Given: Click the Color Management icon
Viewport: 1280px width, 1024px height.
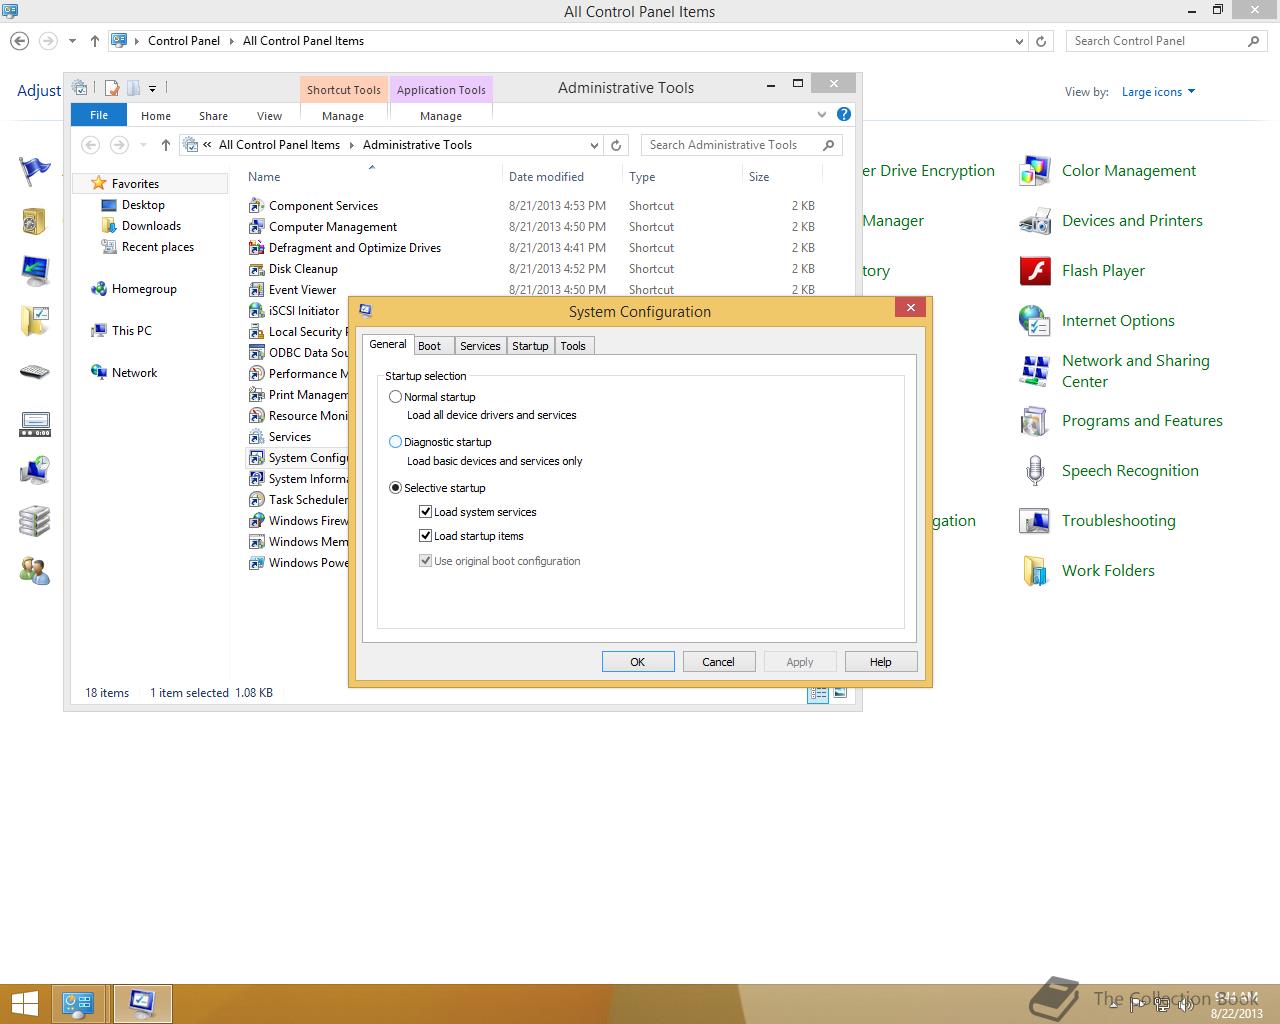Looking at the screenshot, I should (1034, 171).
